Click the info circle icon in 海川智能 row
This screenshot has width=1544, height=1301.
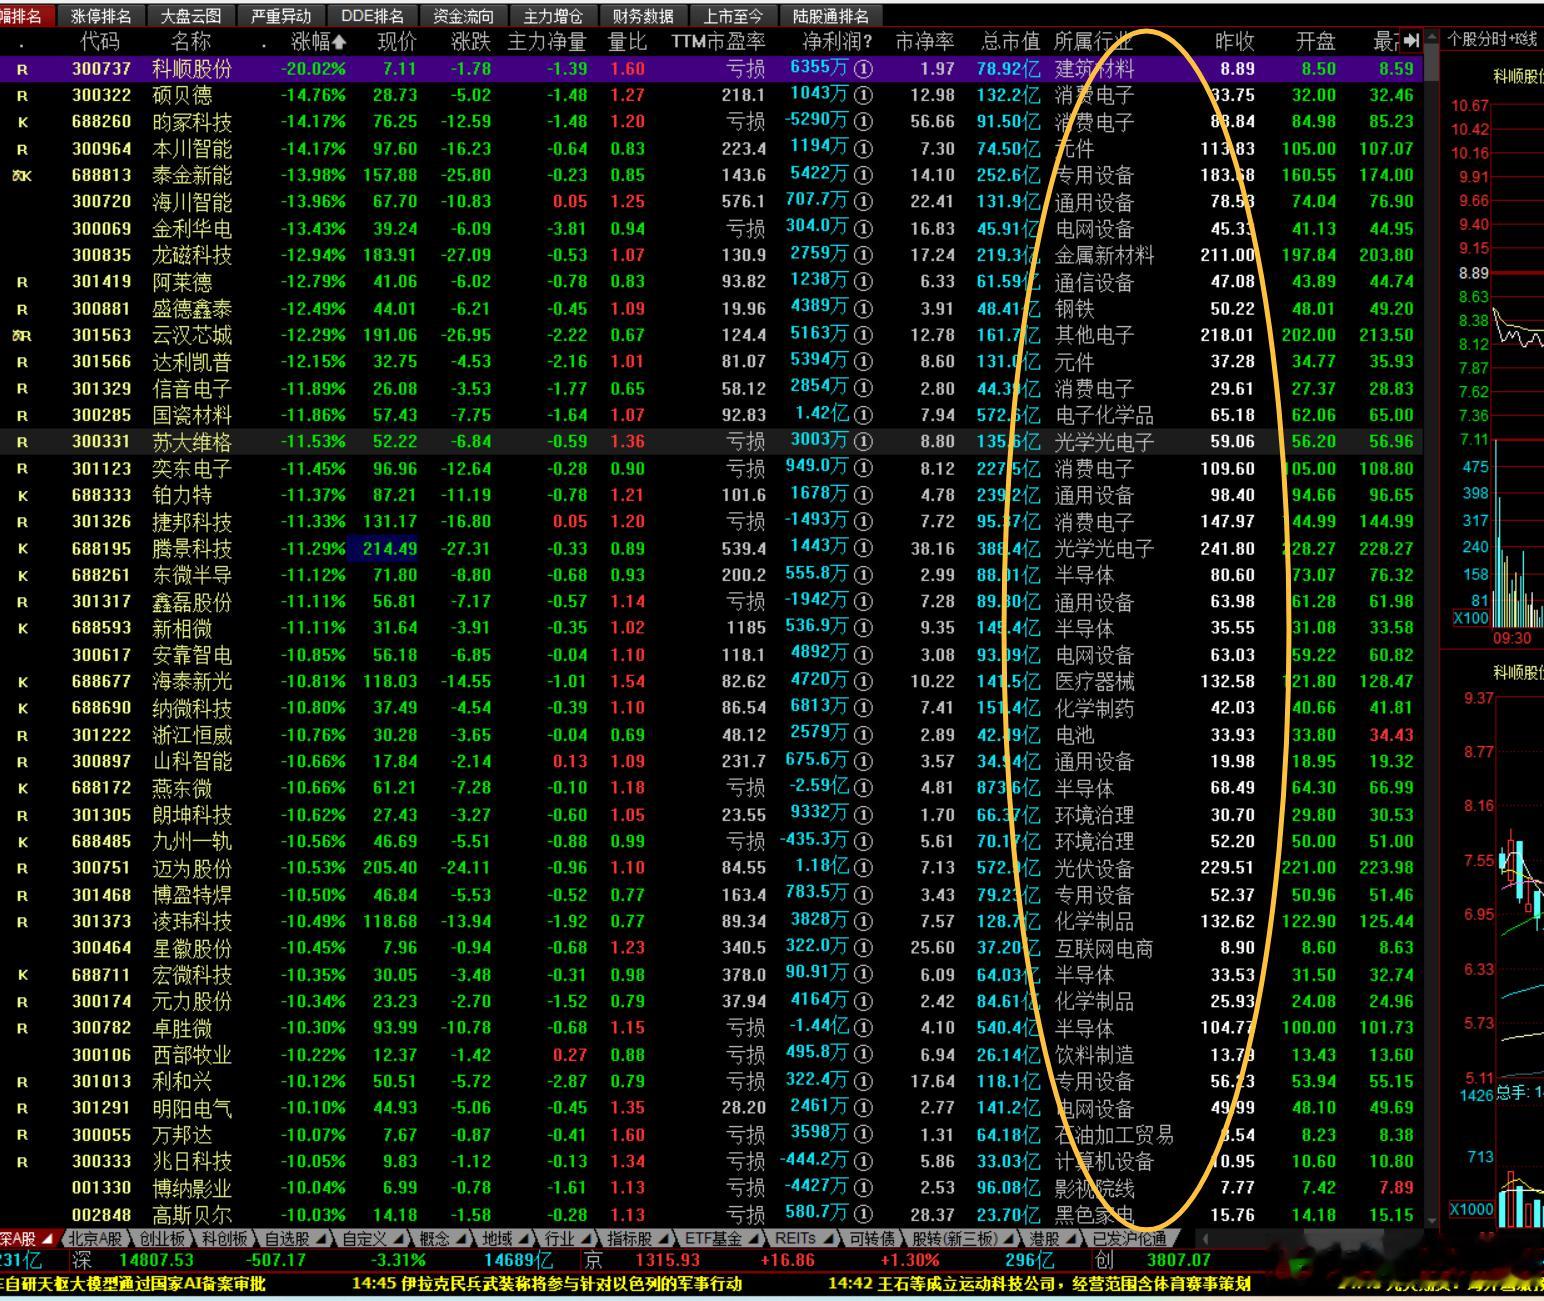tap(863, 202)
